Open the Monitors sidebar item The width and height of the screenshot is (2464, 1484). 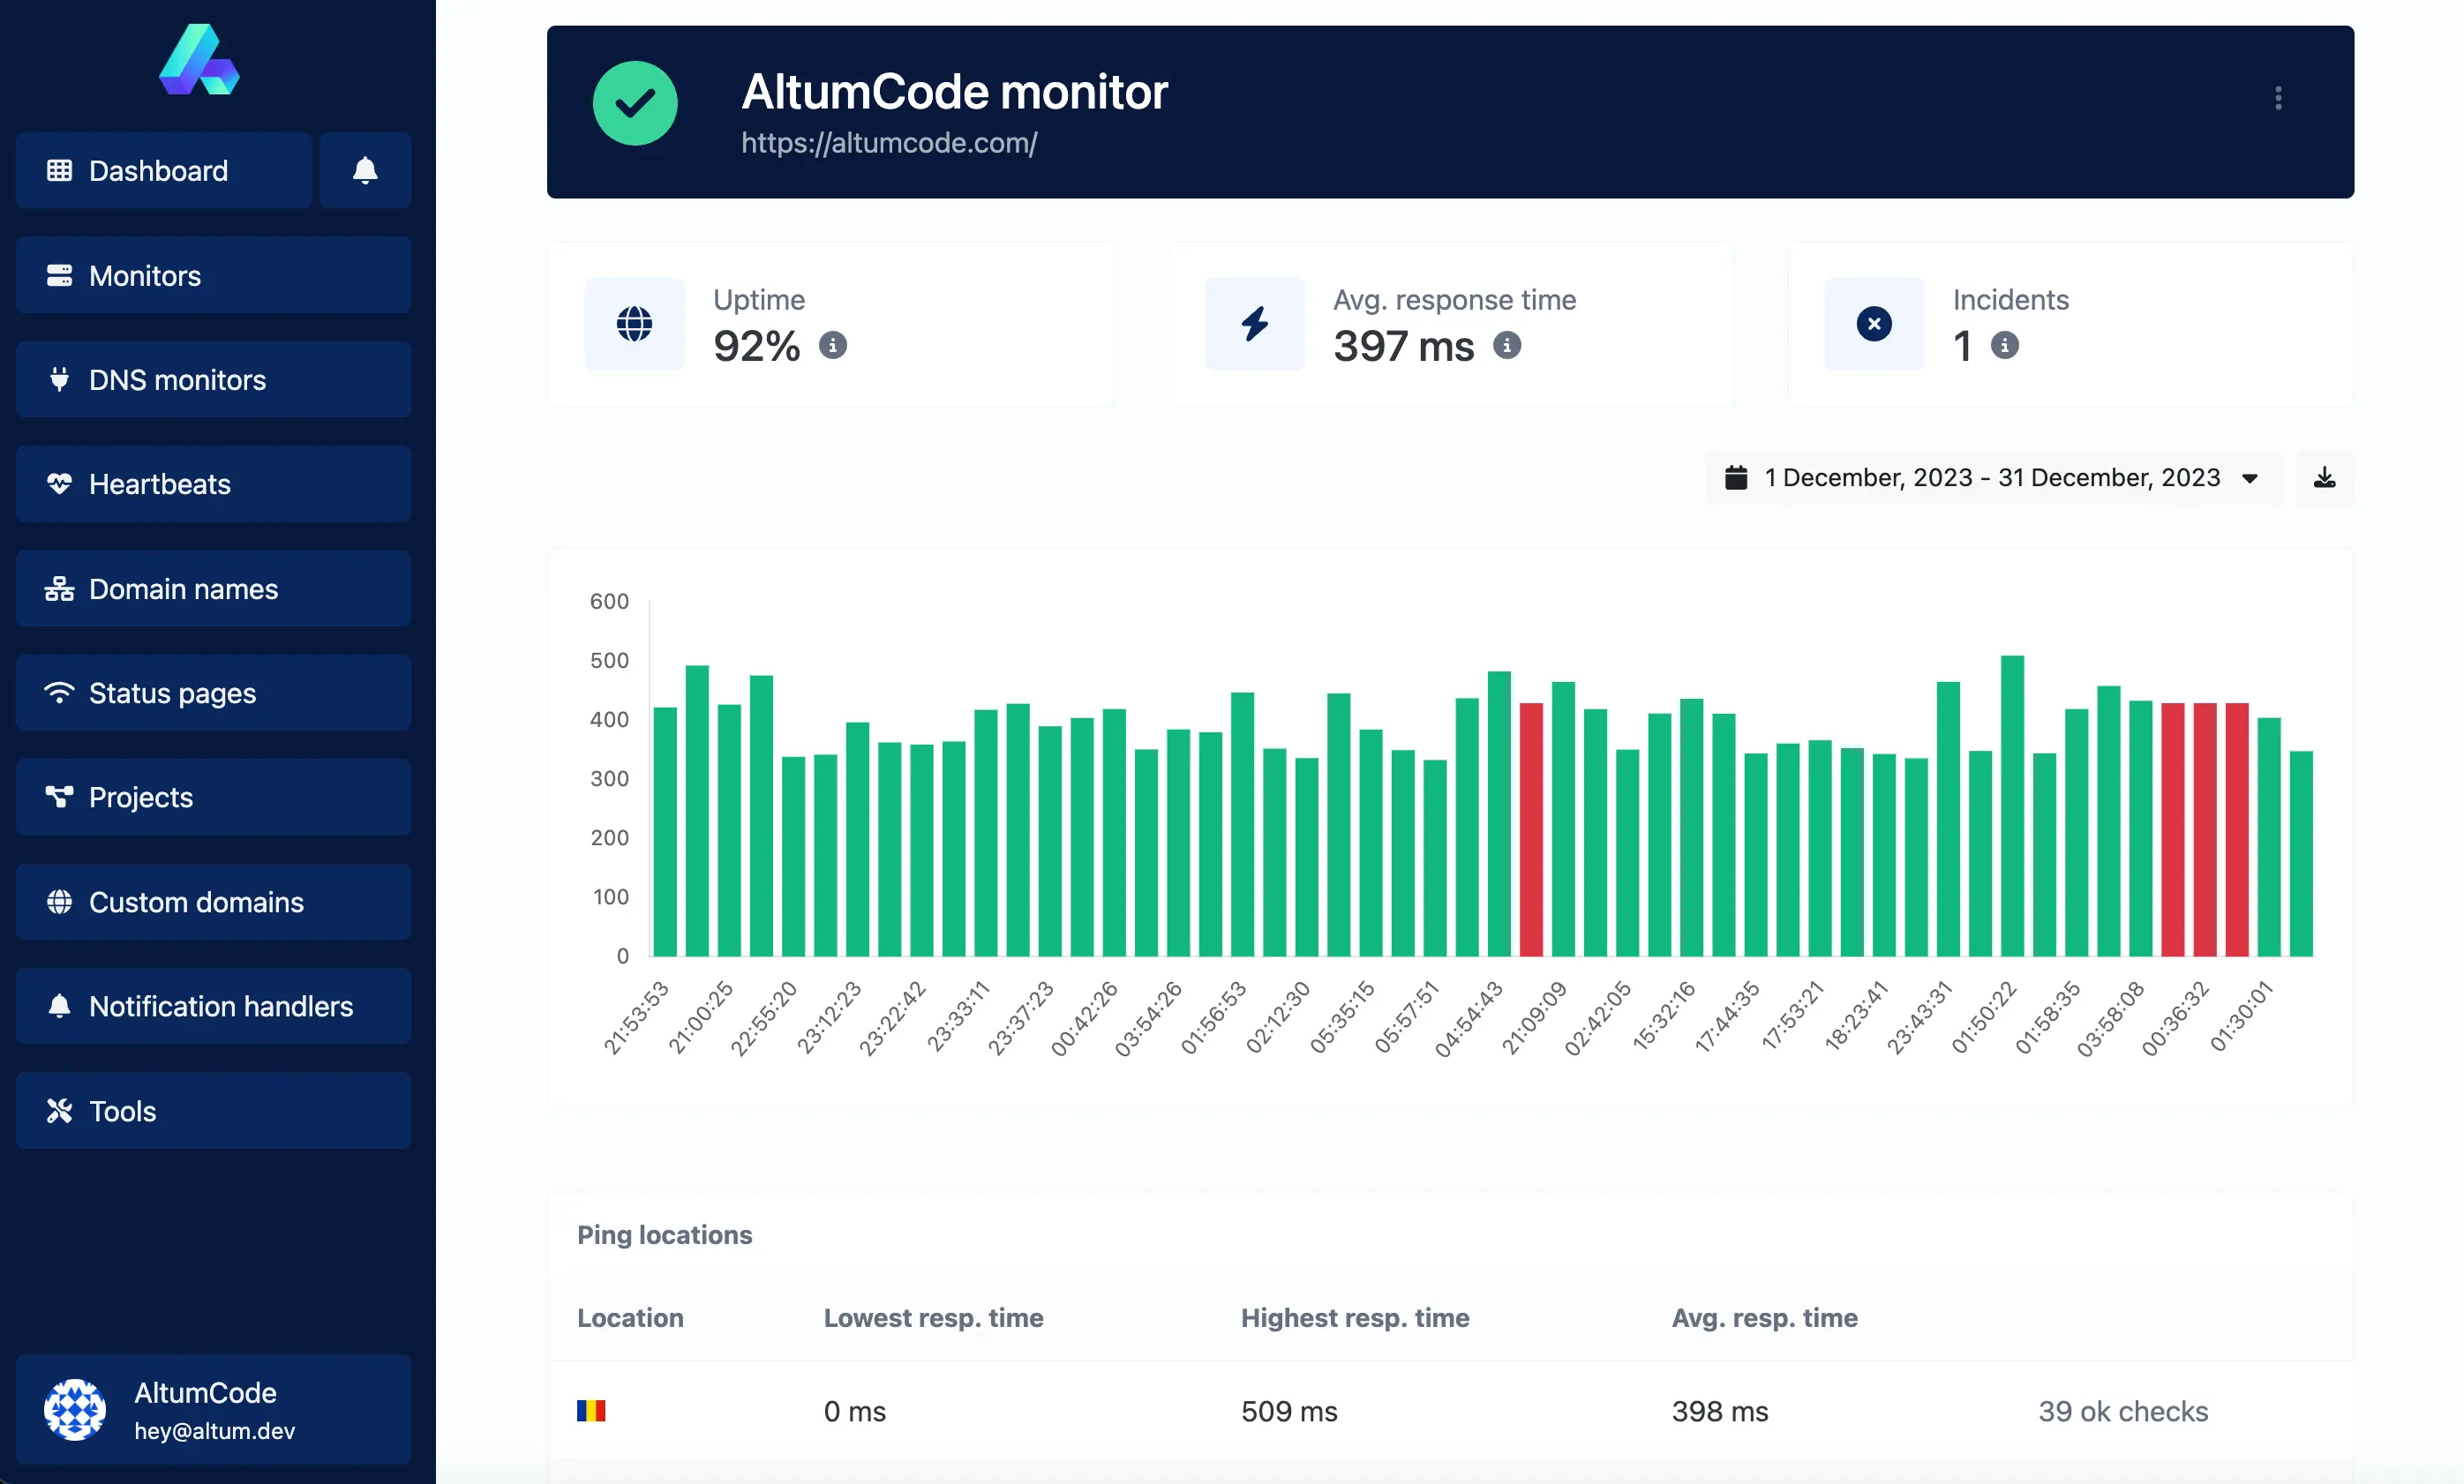(x=213, y=275)
